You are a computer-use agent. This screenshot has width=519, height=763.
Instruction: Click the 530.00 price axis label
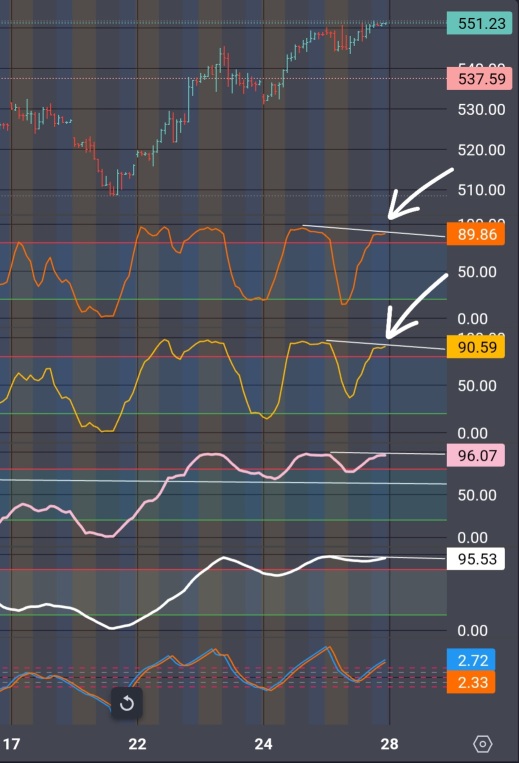tap(481, 109)
